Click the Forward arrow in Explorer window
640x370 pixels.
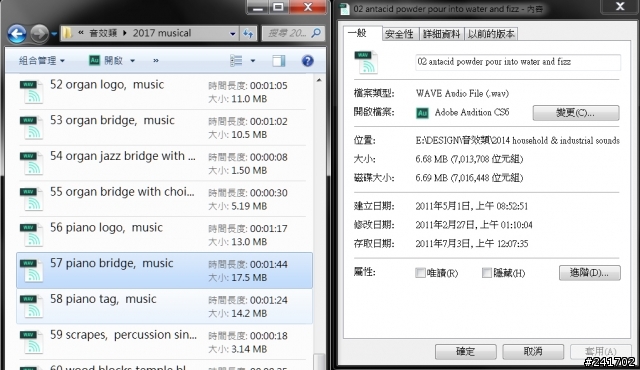tap(40, 34)
